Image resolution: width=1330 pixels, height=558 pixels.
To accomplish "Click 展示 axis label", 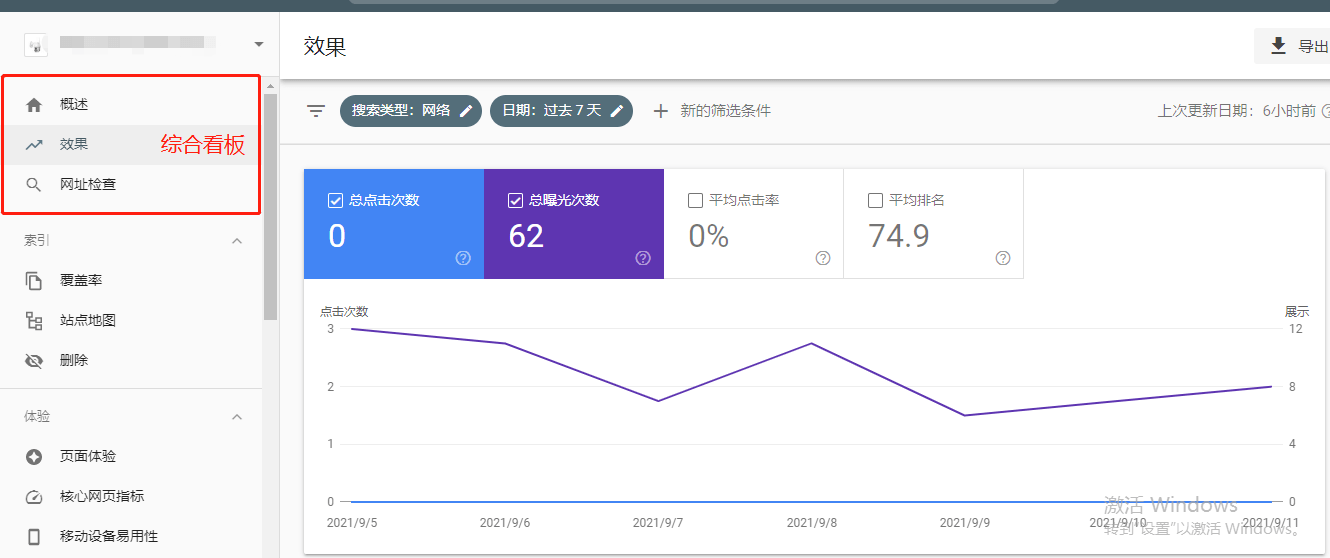I will pyautogui.click(x=1297, y=312).
